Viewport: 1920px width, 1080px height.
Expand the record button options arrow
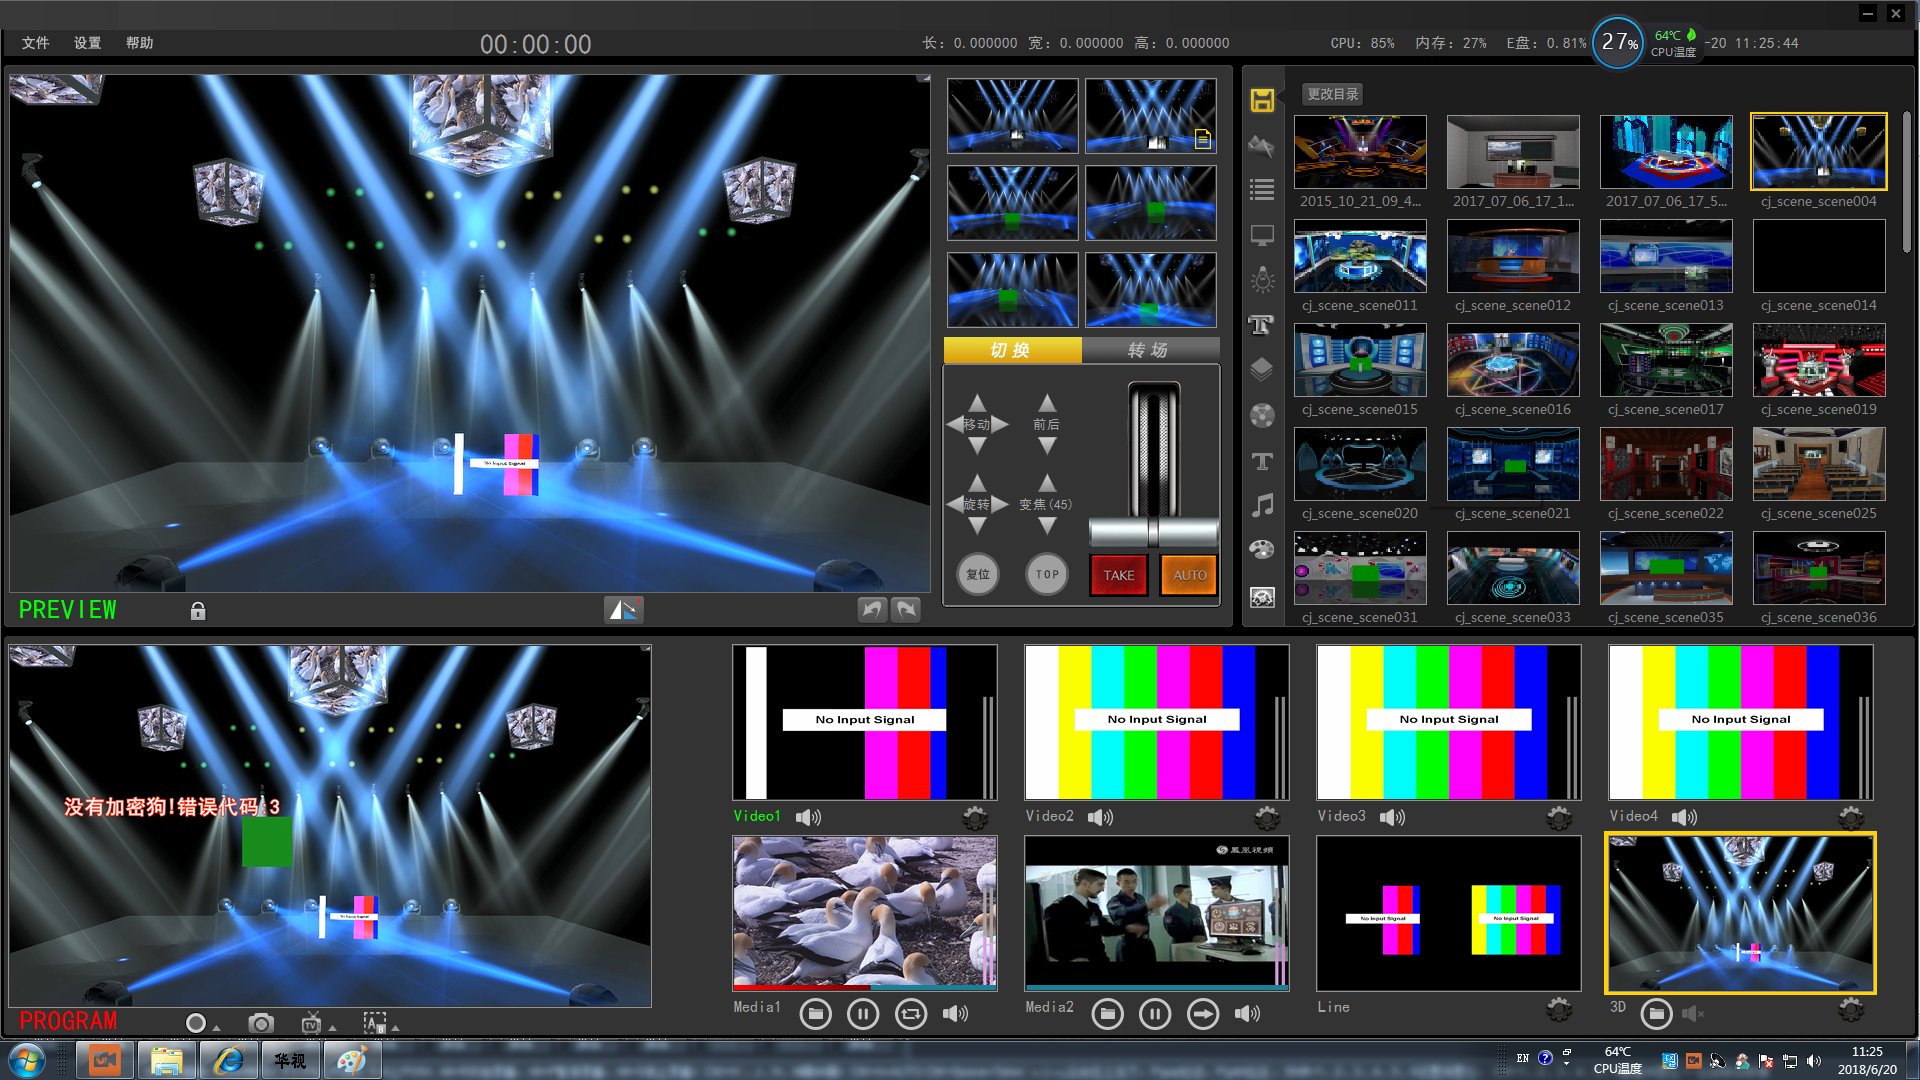[x=216, y=1028]
